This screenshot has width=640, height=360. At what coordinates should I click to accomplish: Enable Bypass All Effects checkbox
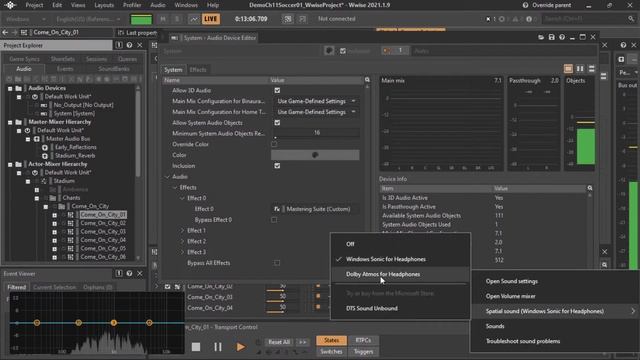277,263
